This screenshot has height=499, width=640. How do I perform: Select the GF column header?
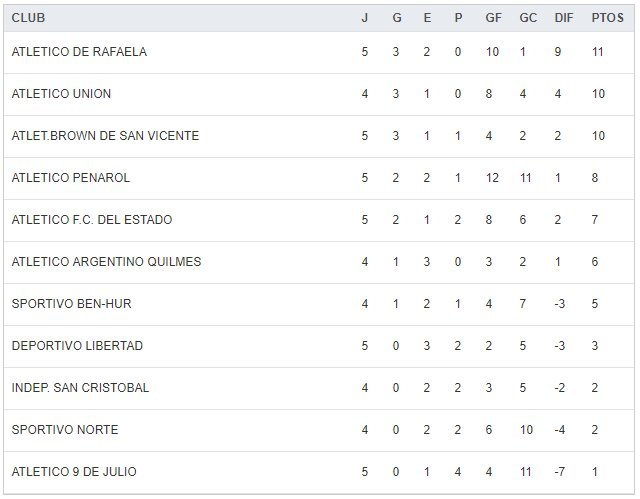[x=492, y=18]
